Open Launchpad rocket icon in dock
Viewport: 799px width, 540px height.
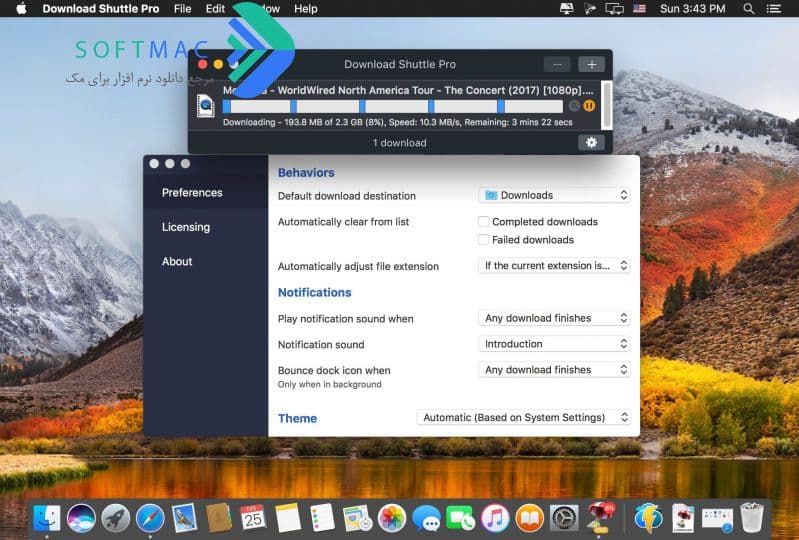(116, 519)
